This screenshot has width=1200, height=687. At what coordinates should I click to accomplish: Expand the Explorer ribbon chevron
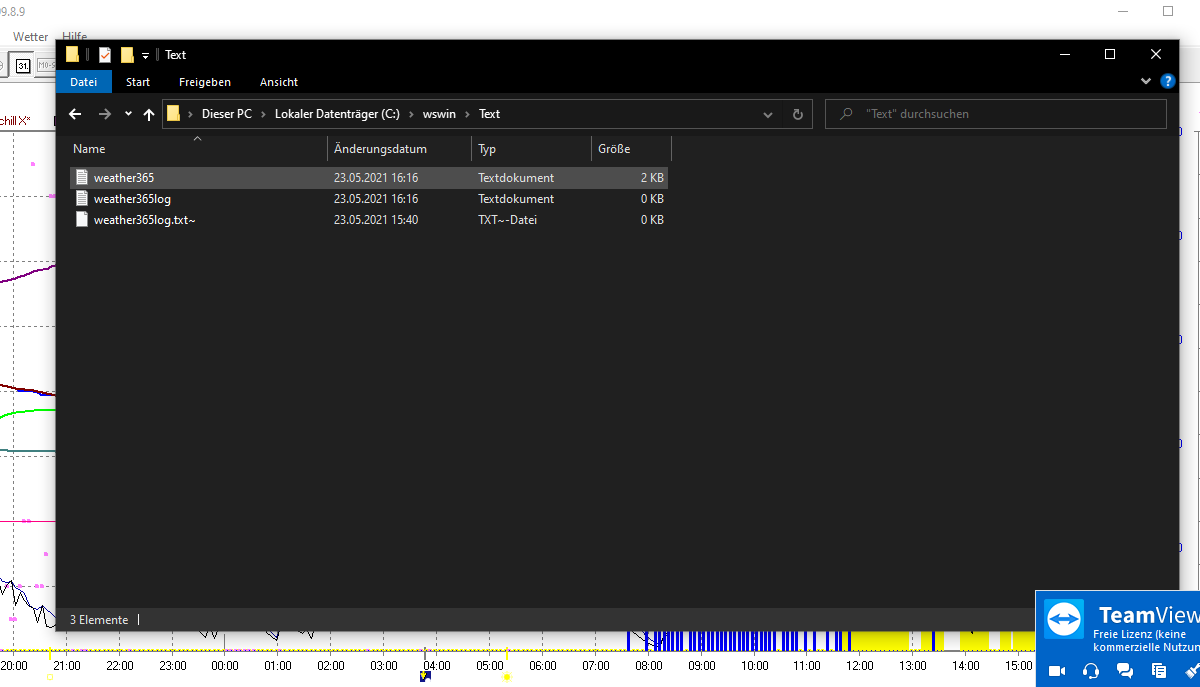coord(1145,81)
